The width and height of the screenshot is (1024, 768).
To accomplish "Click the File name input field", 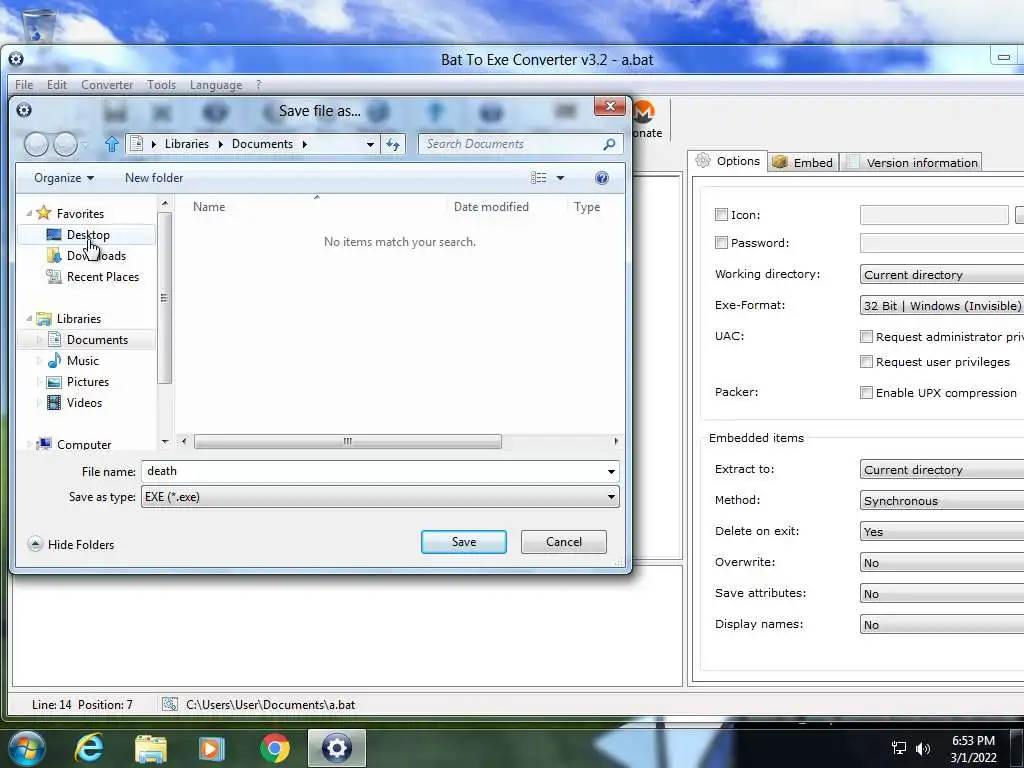I will coord(372,471).
